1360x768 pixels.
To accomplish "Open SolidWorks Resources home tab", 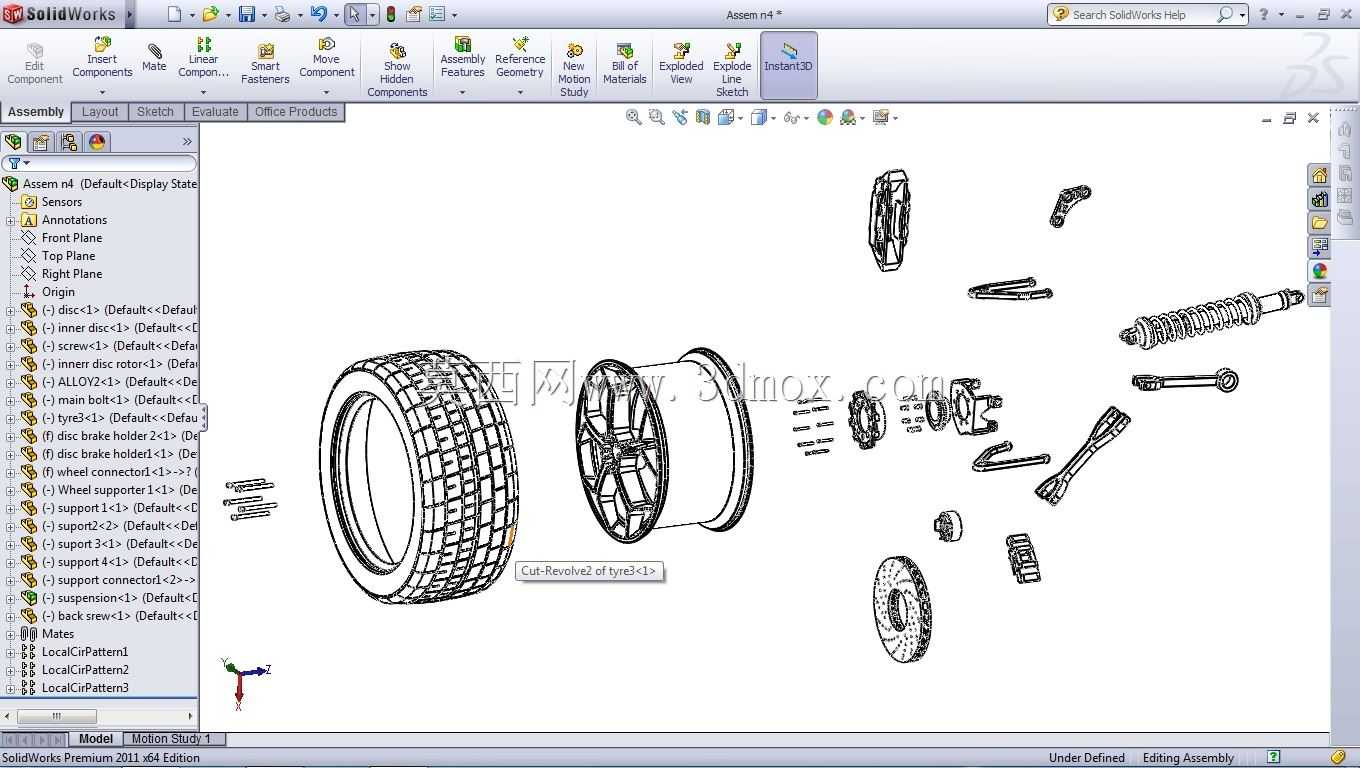I will pyautogui.click(x=1320, y=175).
